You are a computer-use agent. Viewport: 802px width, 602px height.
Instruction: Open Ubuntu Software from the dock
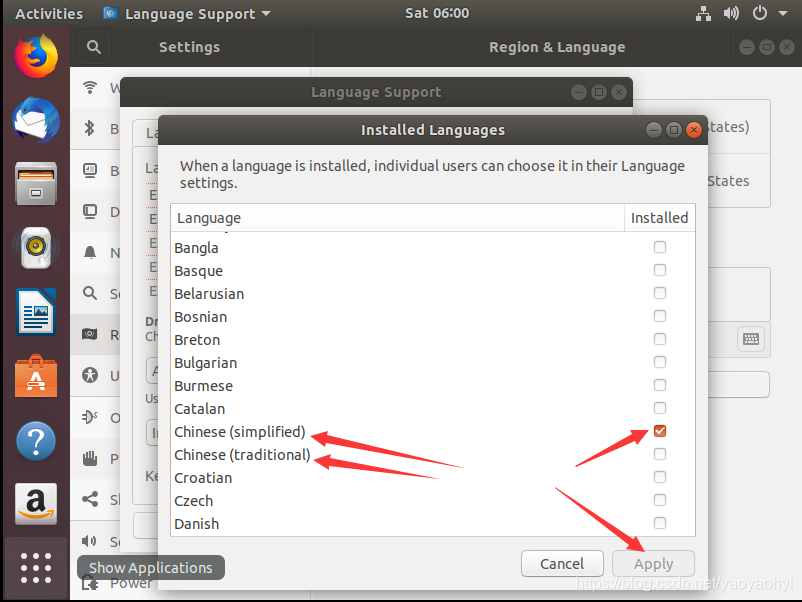pyautogui.click(x=36, y=376)
